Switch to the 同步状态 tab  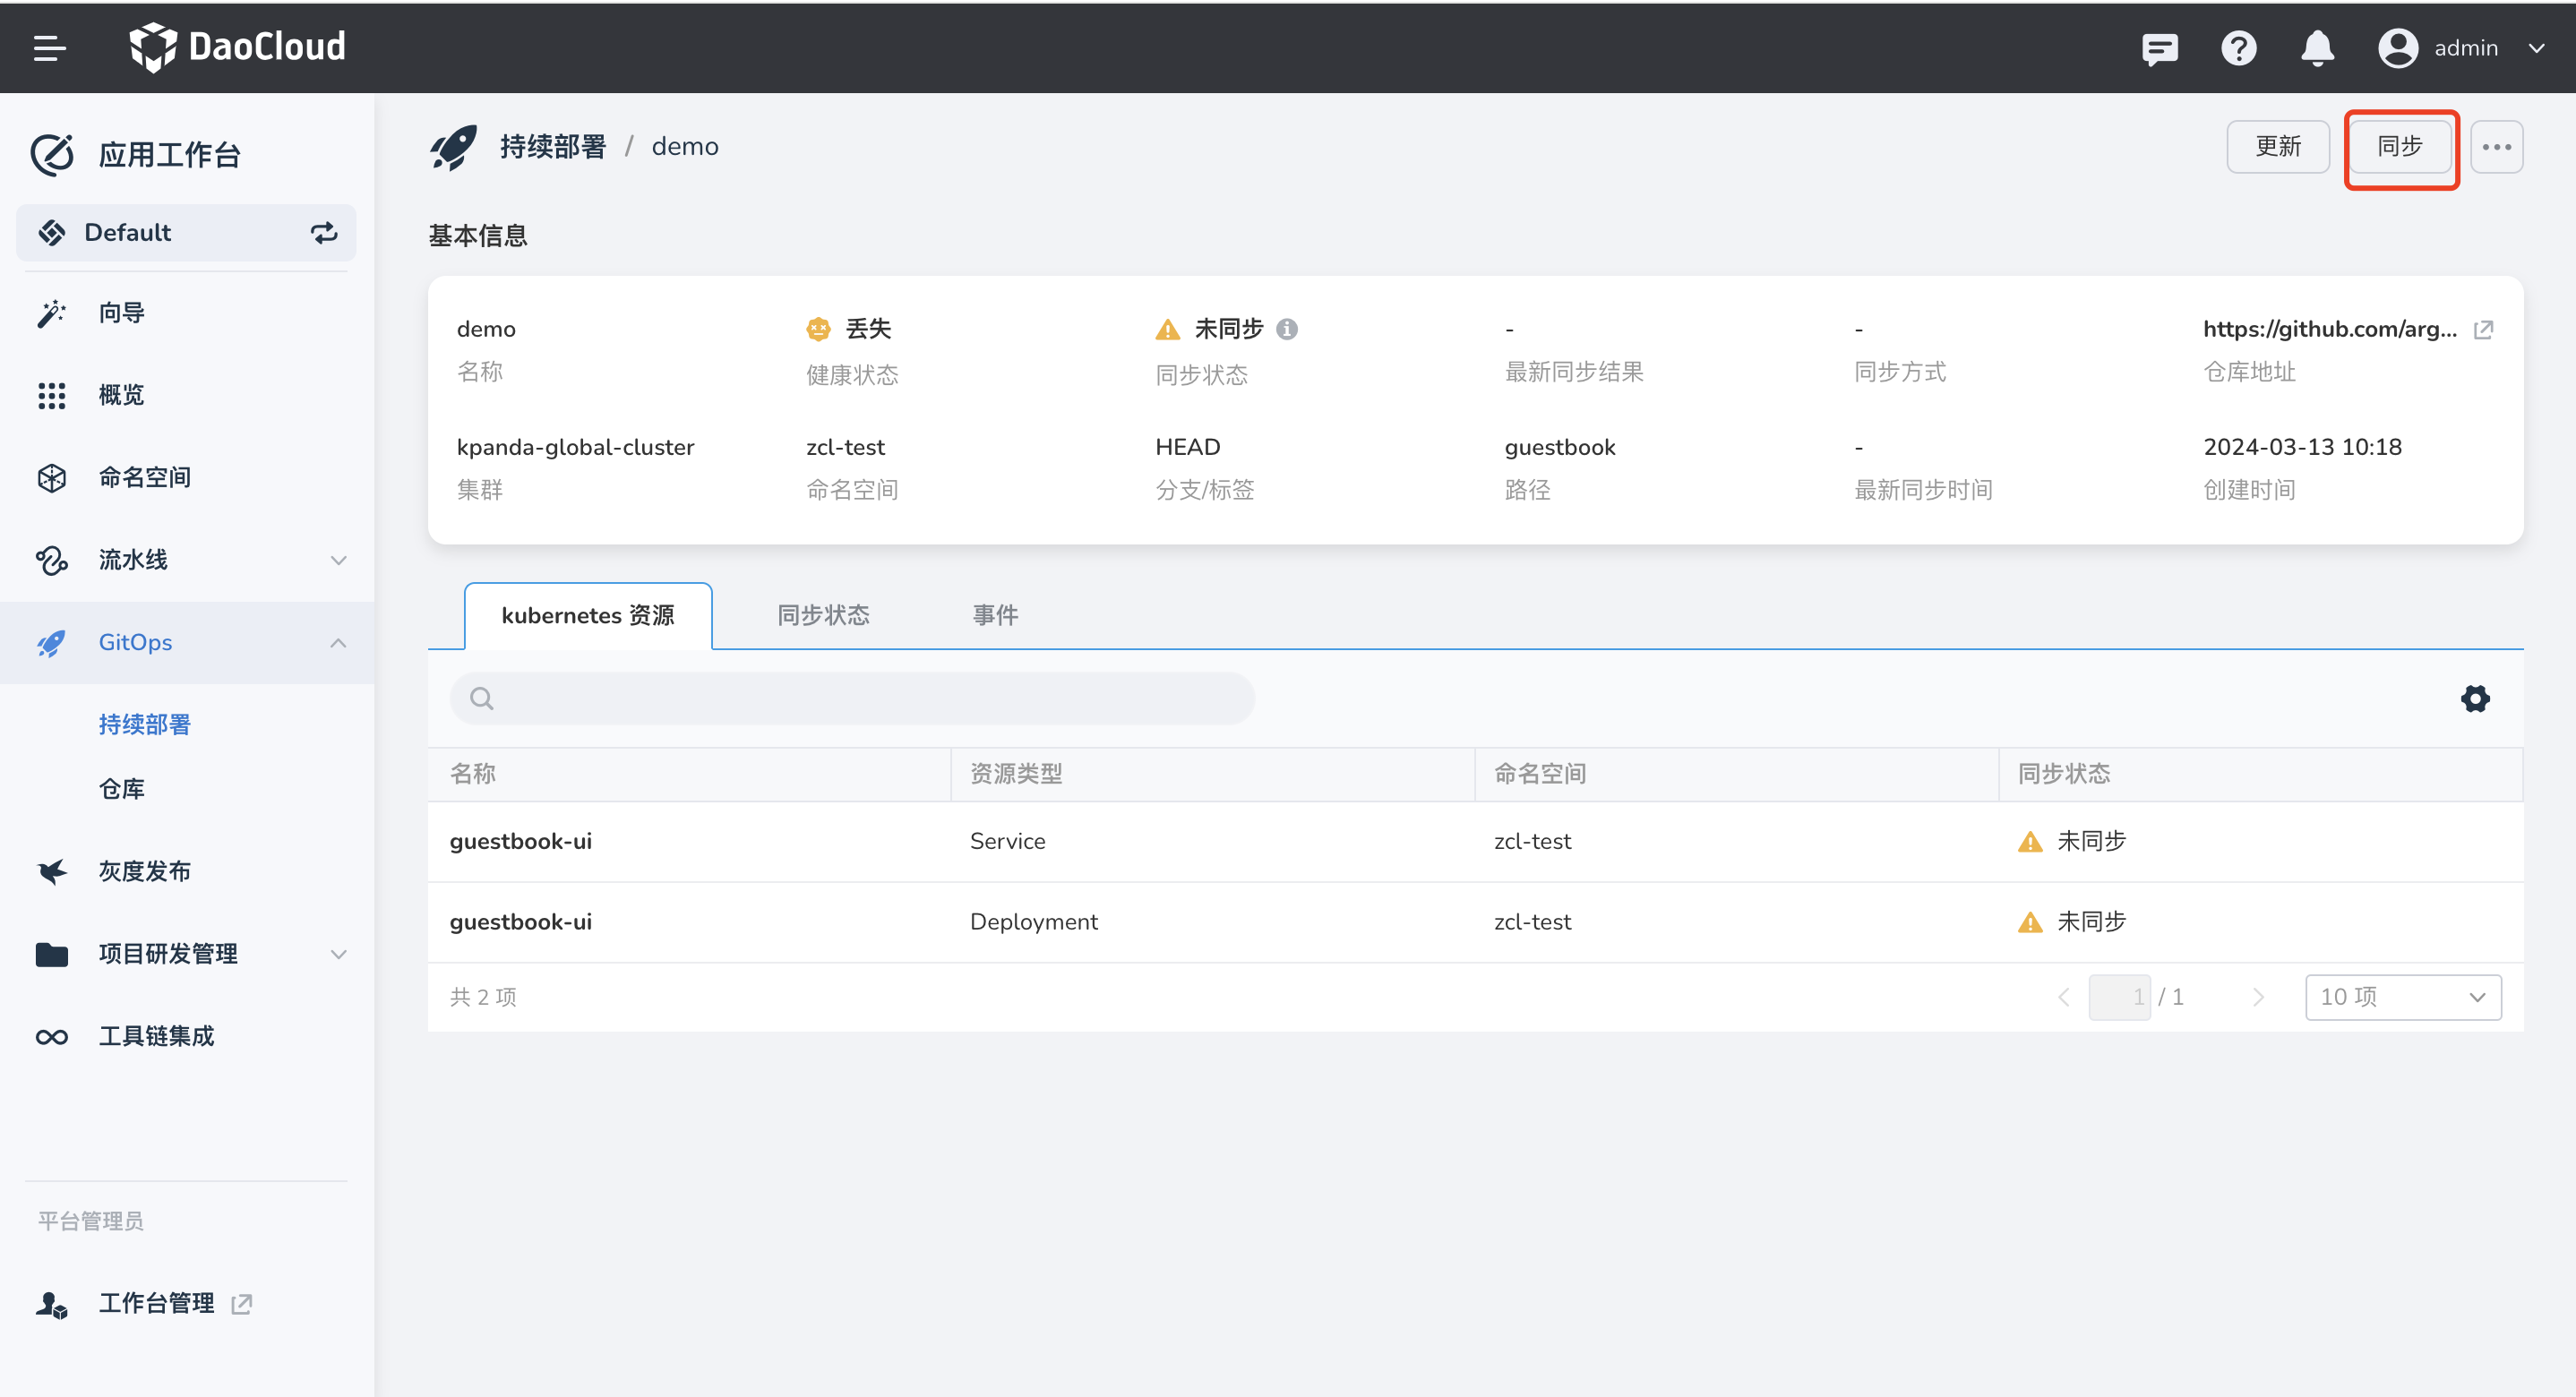point(823,615)
